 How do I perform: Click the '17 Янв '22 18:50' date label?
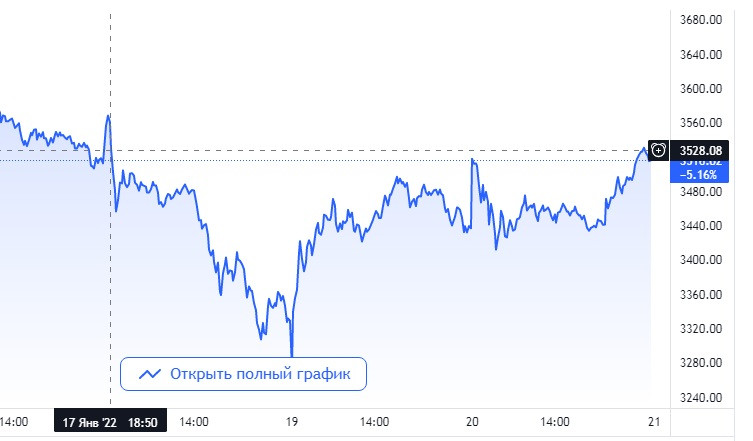[x=110, y=423]
